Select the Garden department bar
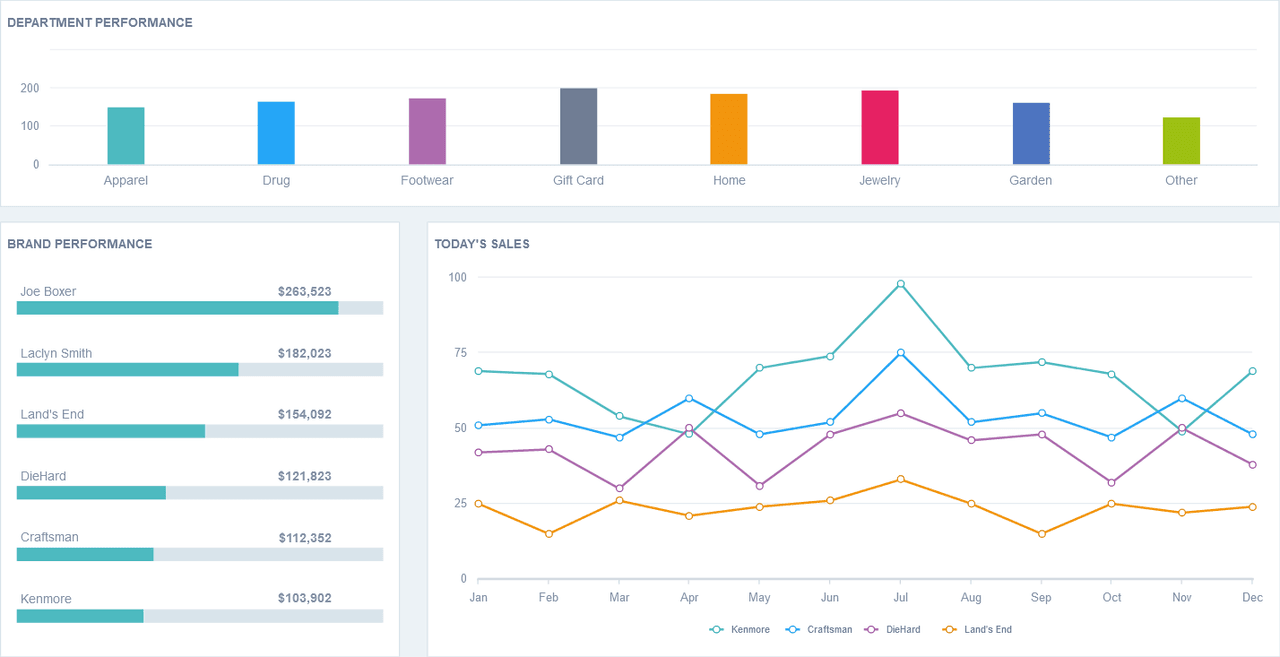 pyautogui.click(x=1031, y=133)
